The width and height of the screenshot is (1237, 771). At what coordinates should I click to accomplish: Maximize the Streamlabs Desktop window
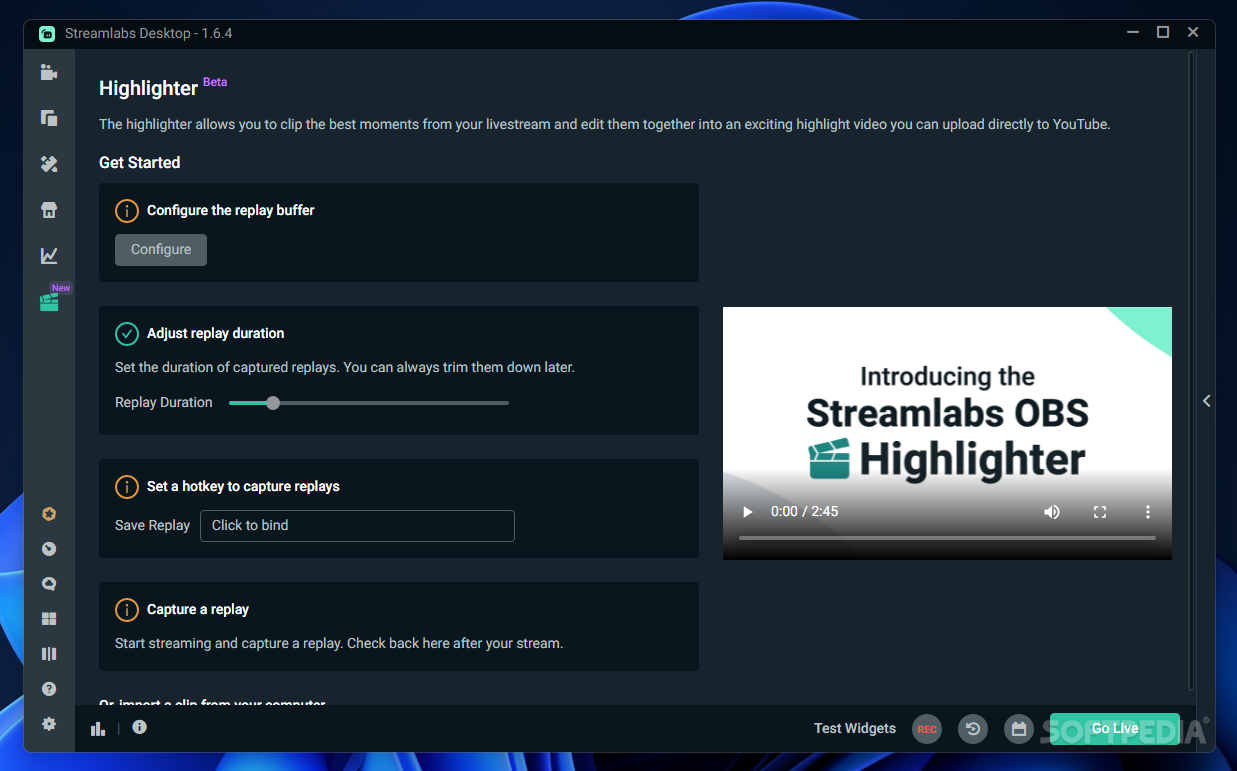tap(1163, 33)
